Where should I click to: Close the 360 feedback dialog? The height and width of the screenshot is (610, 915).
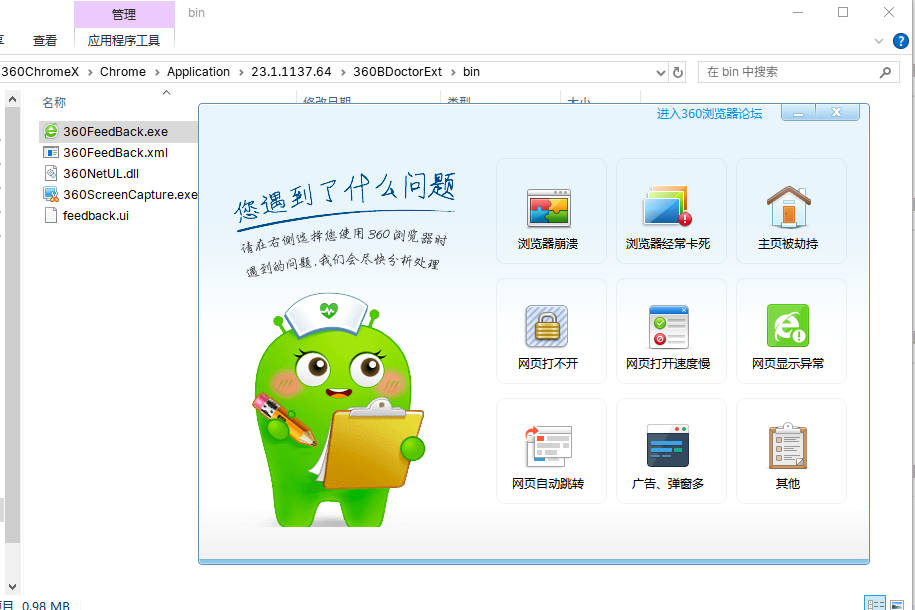(837, 113)
